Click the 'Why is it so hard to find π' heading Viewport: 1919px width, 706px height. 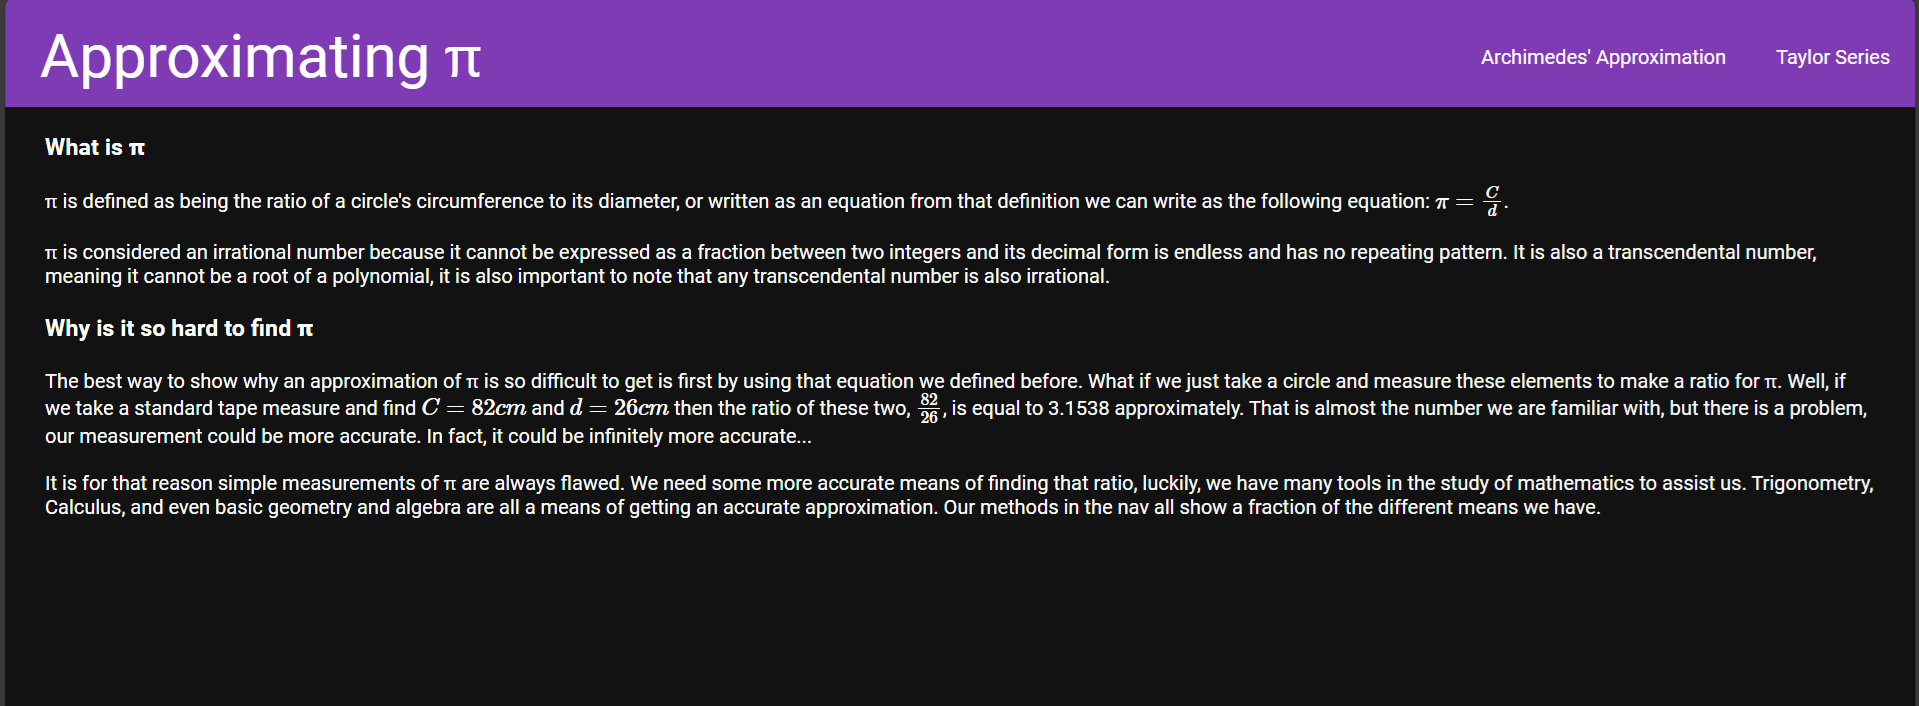tap(179, 329)
